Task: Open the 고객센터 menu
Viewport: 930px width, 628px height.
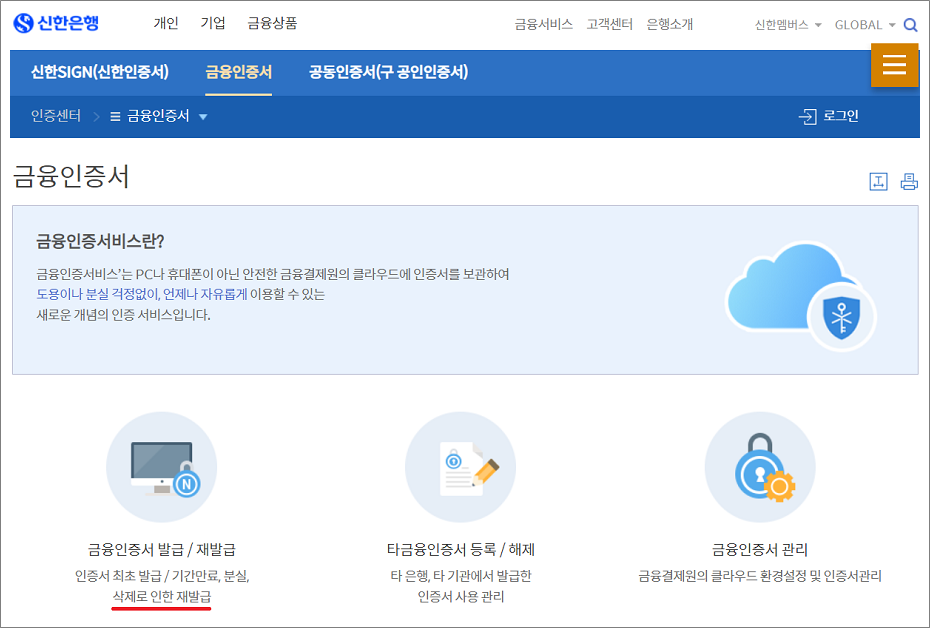Action: 610,24
